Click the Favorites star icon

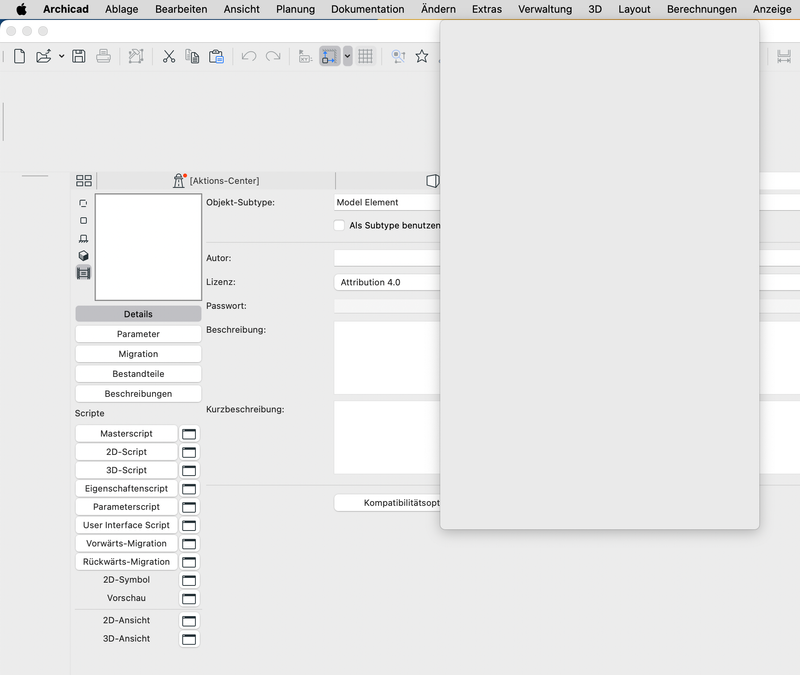(x=421, y=56)
